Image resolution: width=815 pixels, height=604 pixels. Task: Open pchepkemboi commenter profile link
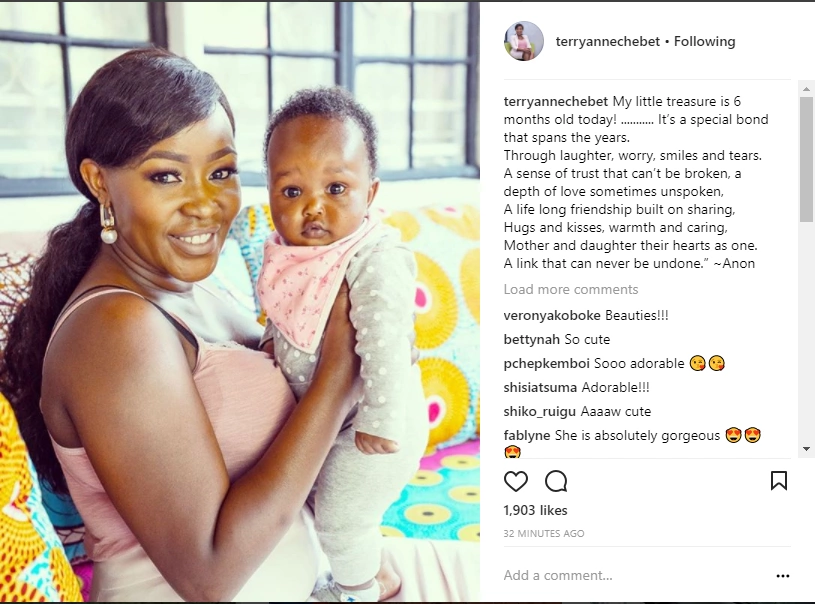[x=546, y=363]
